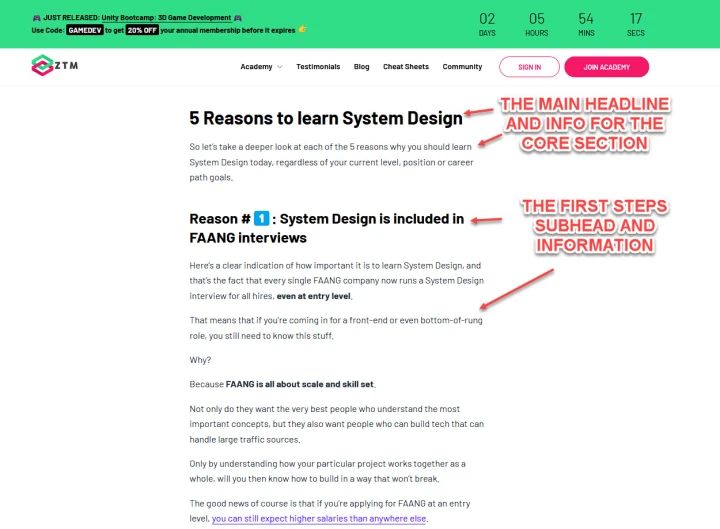Click the blue number 1 emoji icon
The width and height of the screenshot is (720, 529).
261,218
